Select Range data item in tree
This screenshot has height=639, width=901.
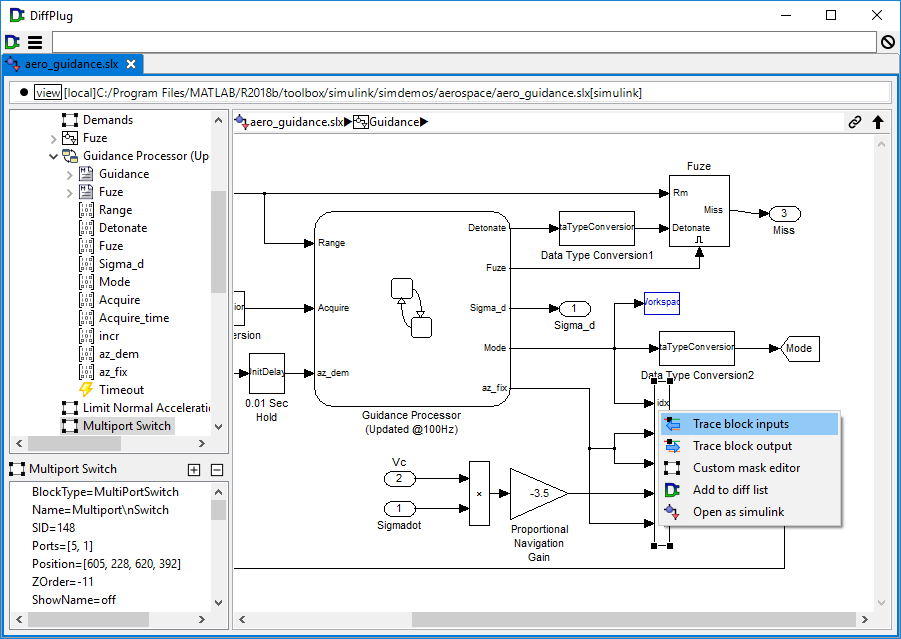(115, 210)
